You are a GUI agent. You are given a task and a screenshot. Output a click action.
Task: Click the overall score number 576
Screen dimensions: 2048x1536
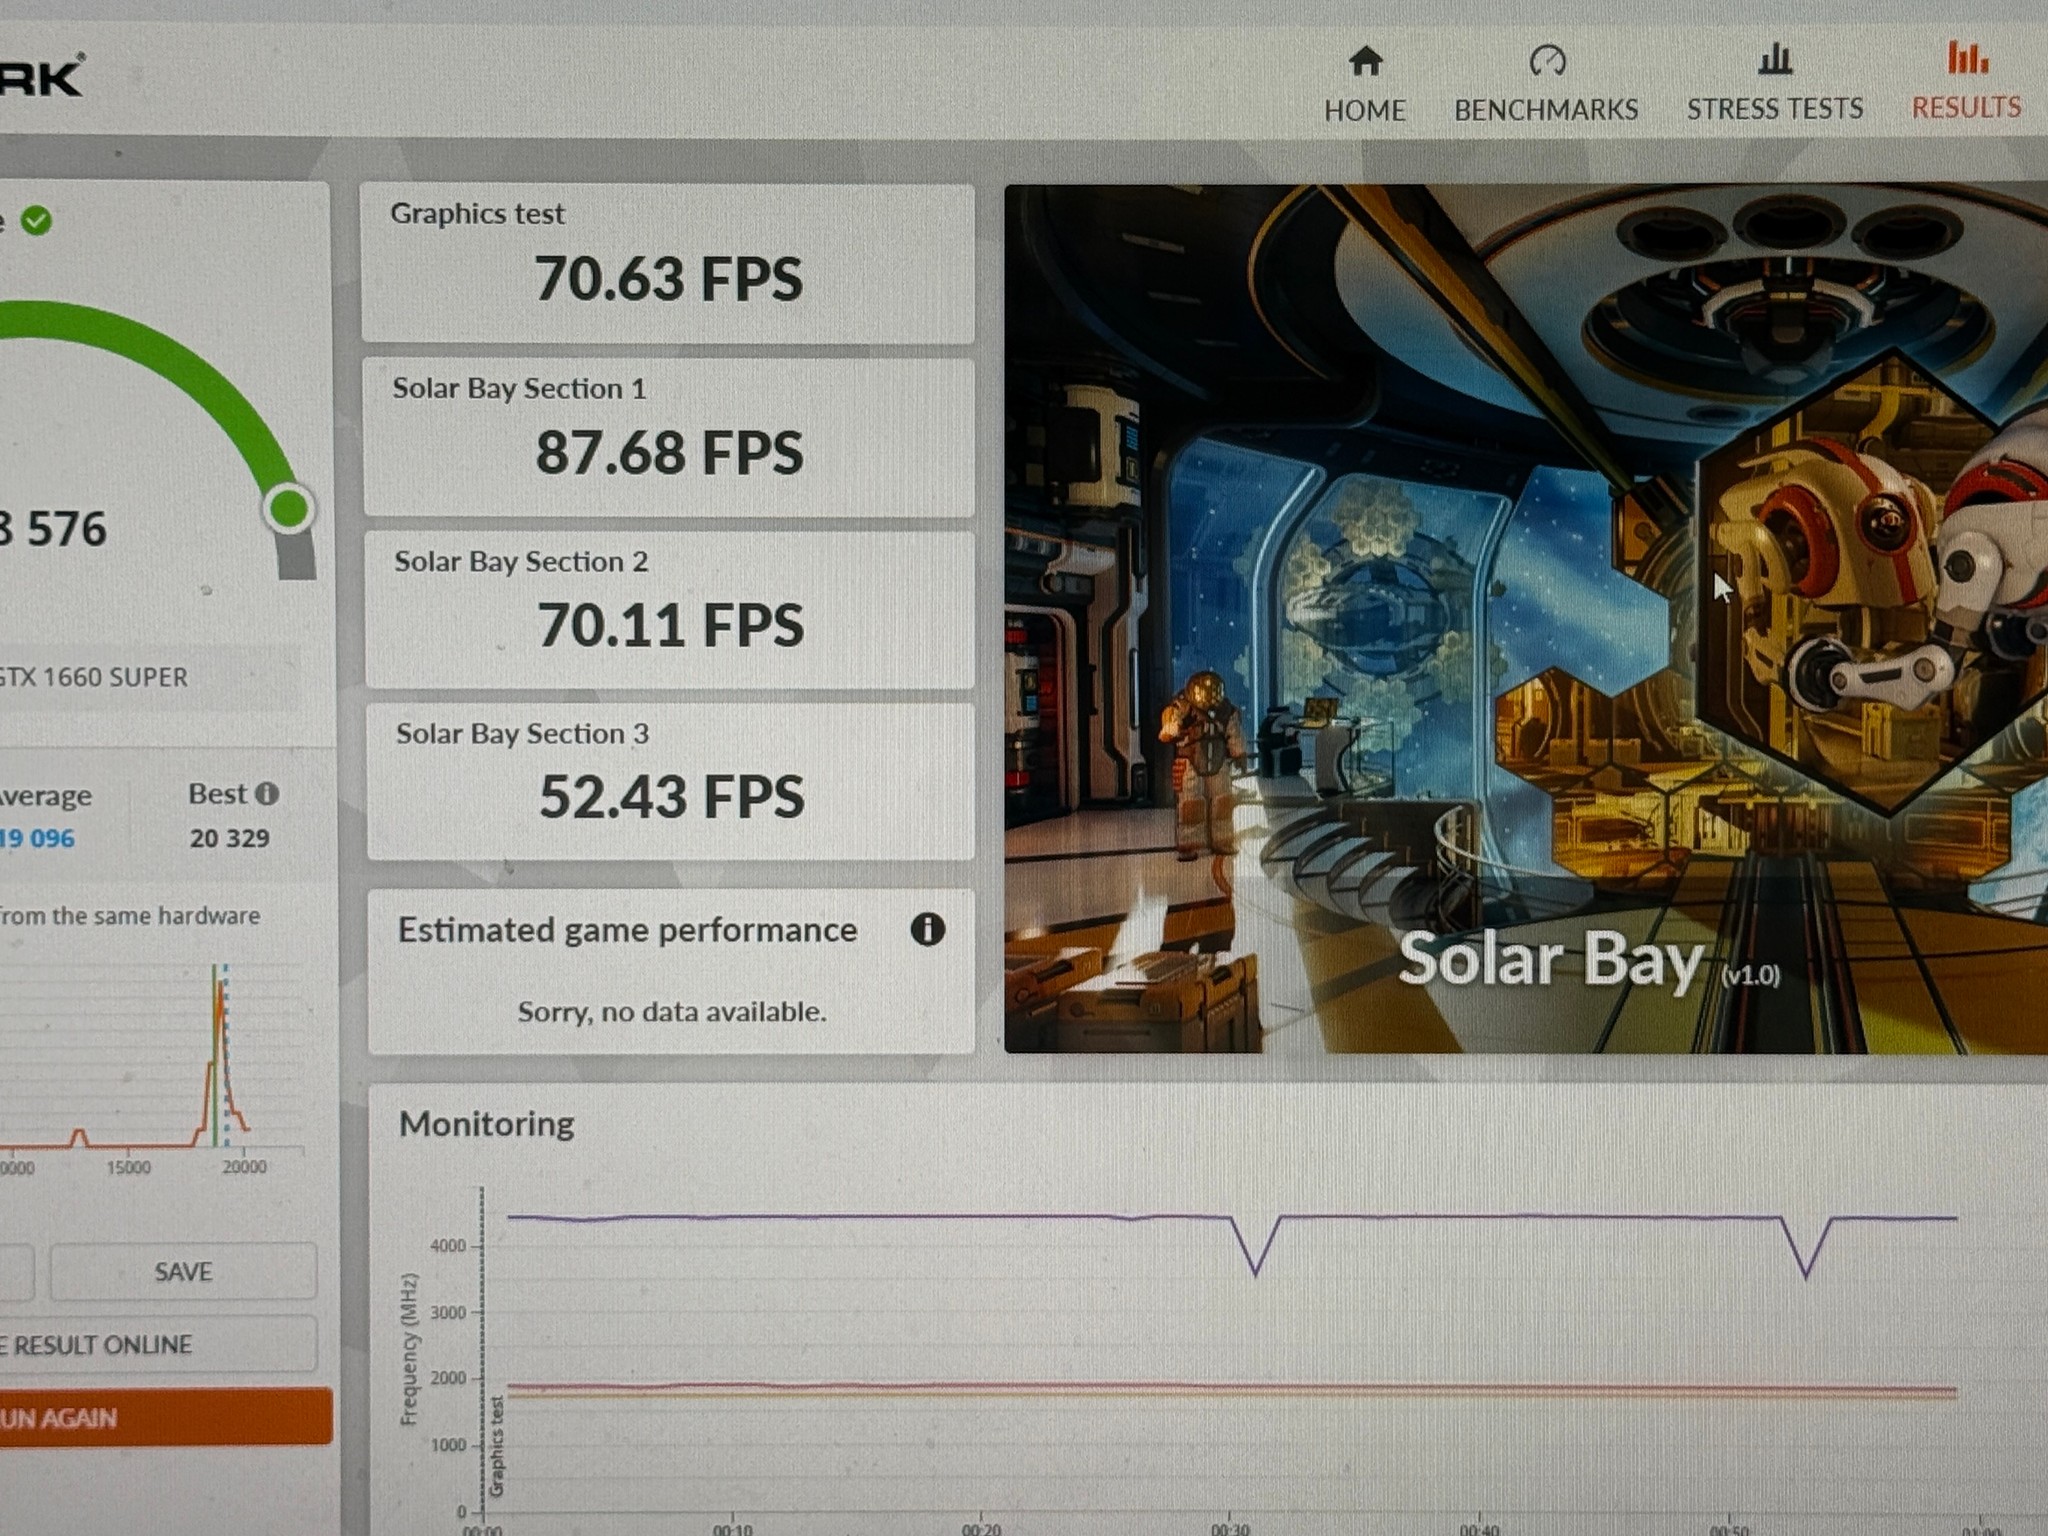tap(54, 528)
